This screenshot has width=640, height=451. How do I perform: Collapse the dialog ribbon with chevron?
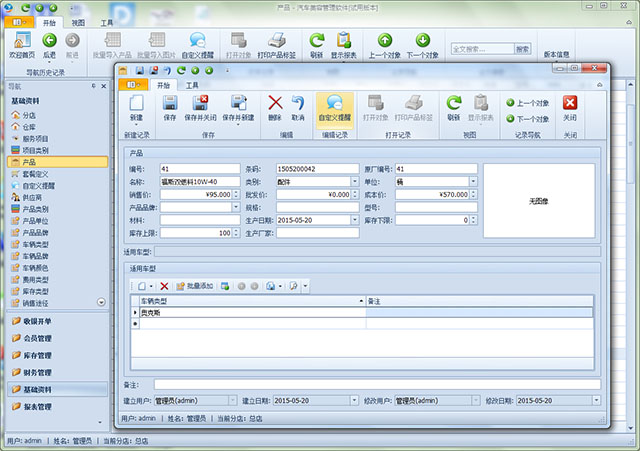[599, 85]
